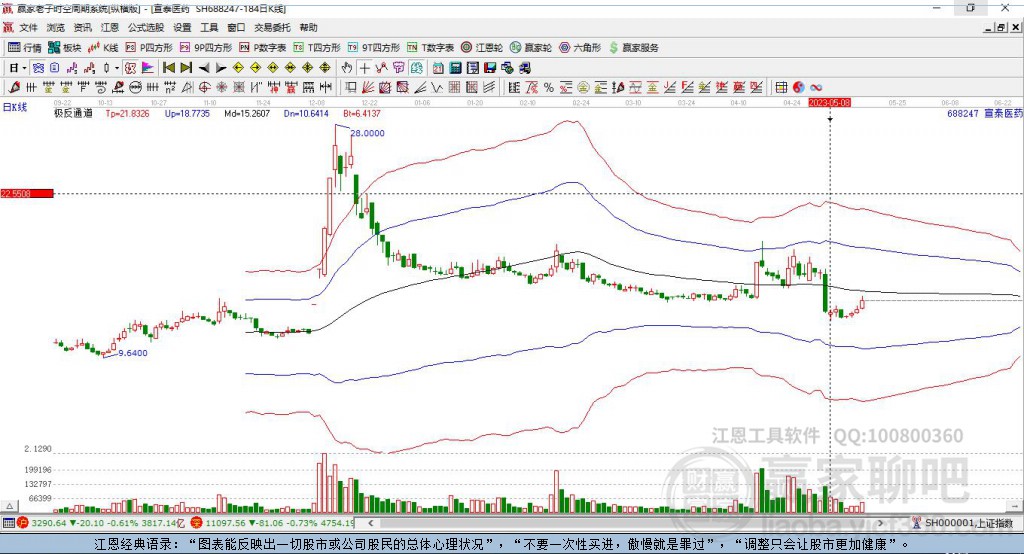Click the zigzag wave line tool
The height and width of the screenshot is (554, 1024).
coord(437,88)
